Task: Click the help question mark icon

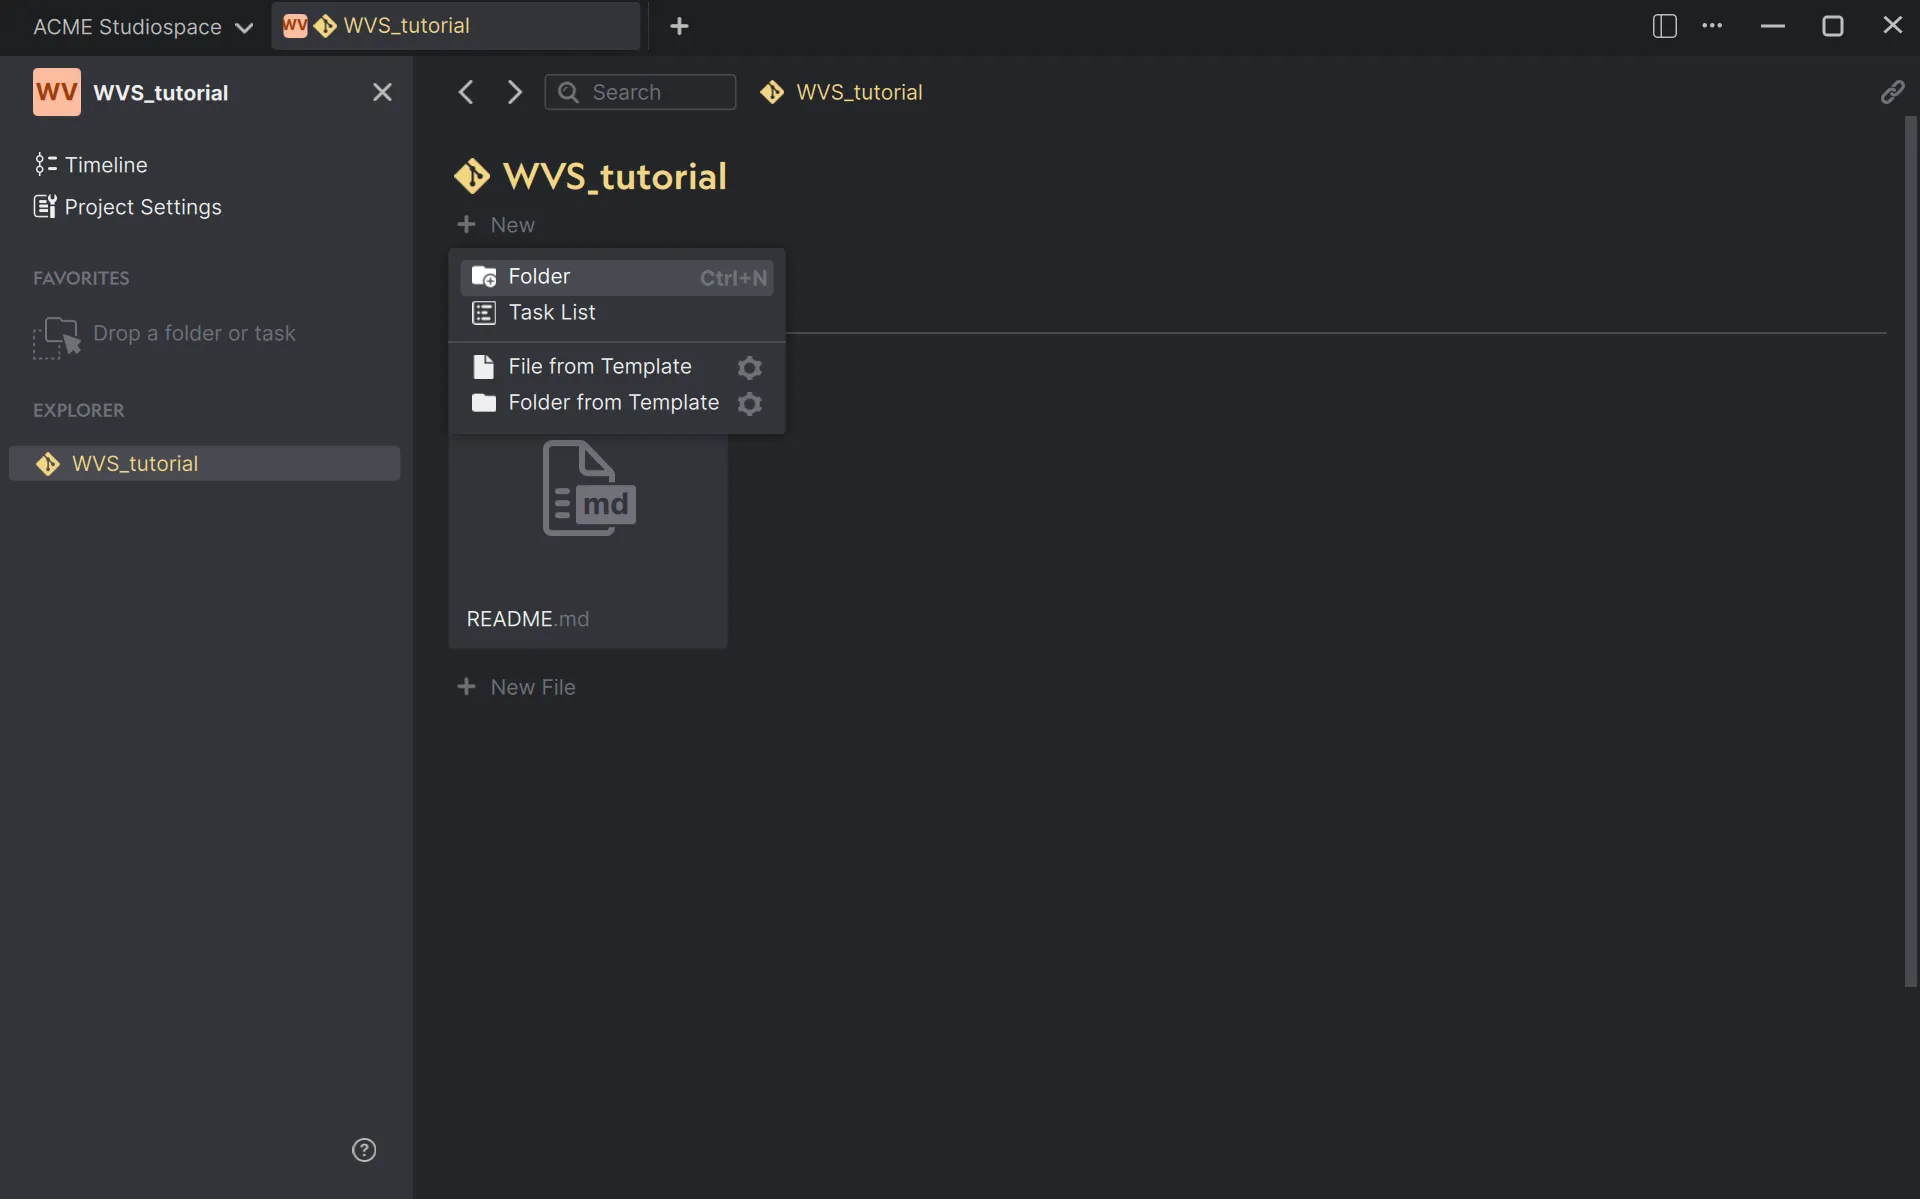Action: (364, 1150)
